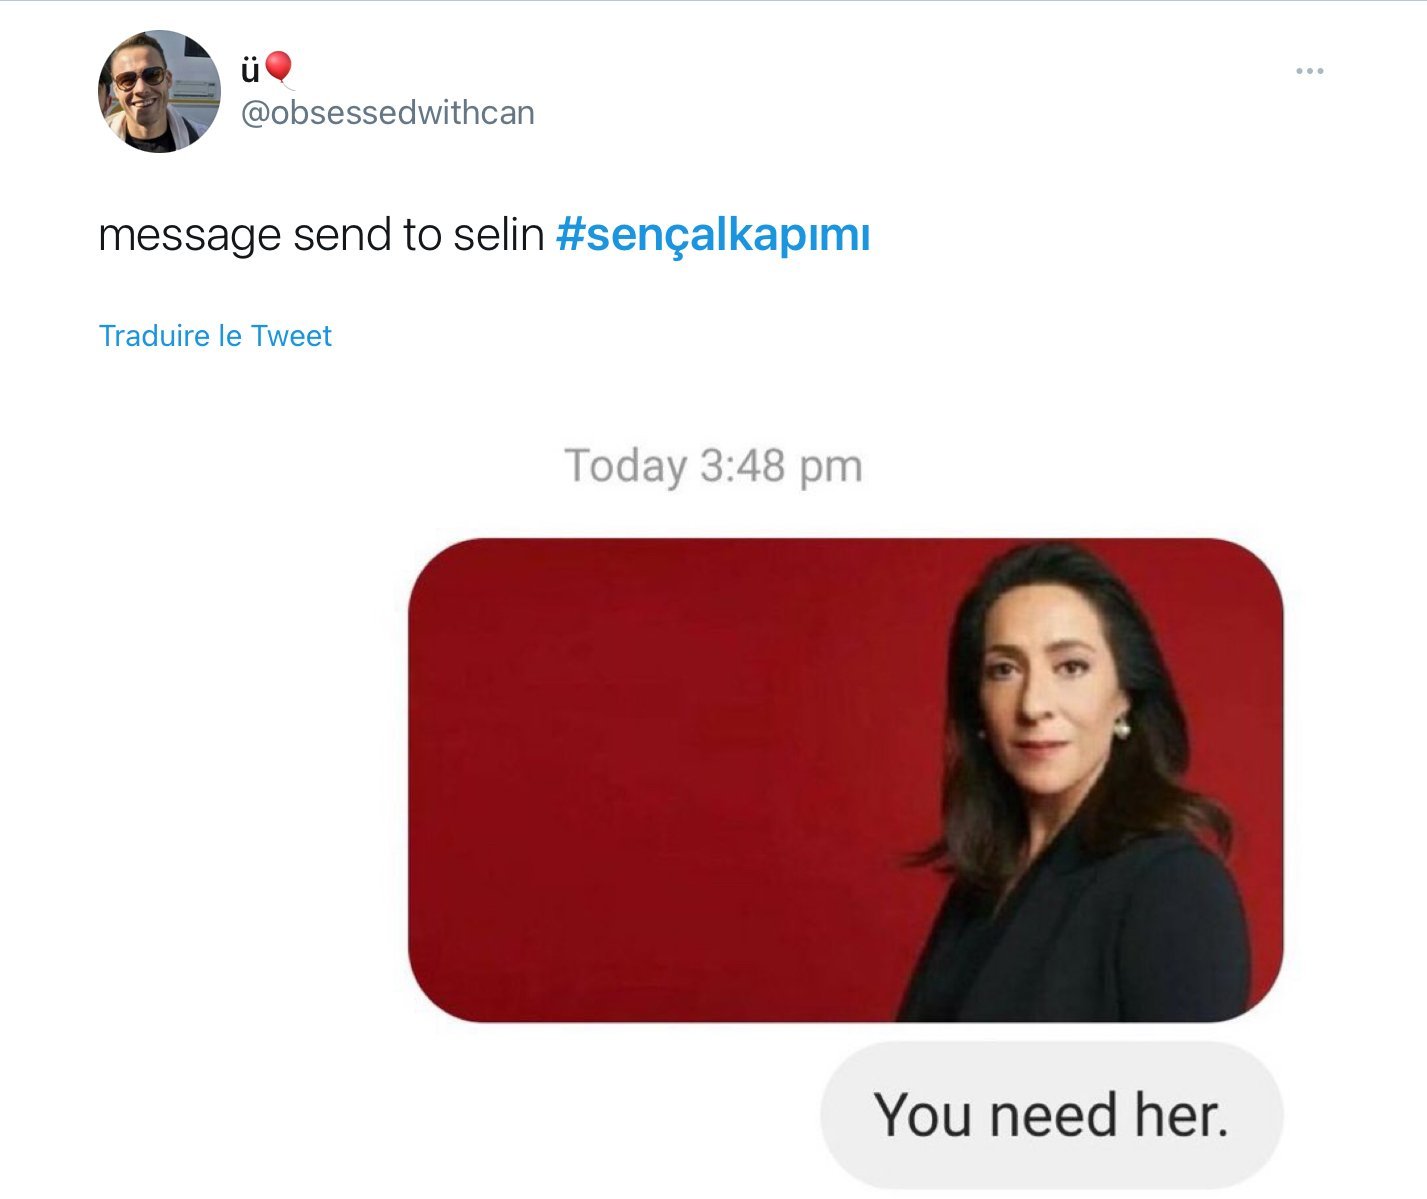Open the #sençalkapımı hashtag

click(713, 235)
